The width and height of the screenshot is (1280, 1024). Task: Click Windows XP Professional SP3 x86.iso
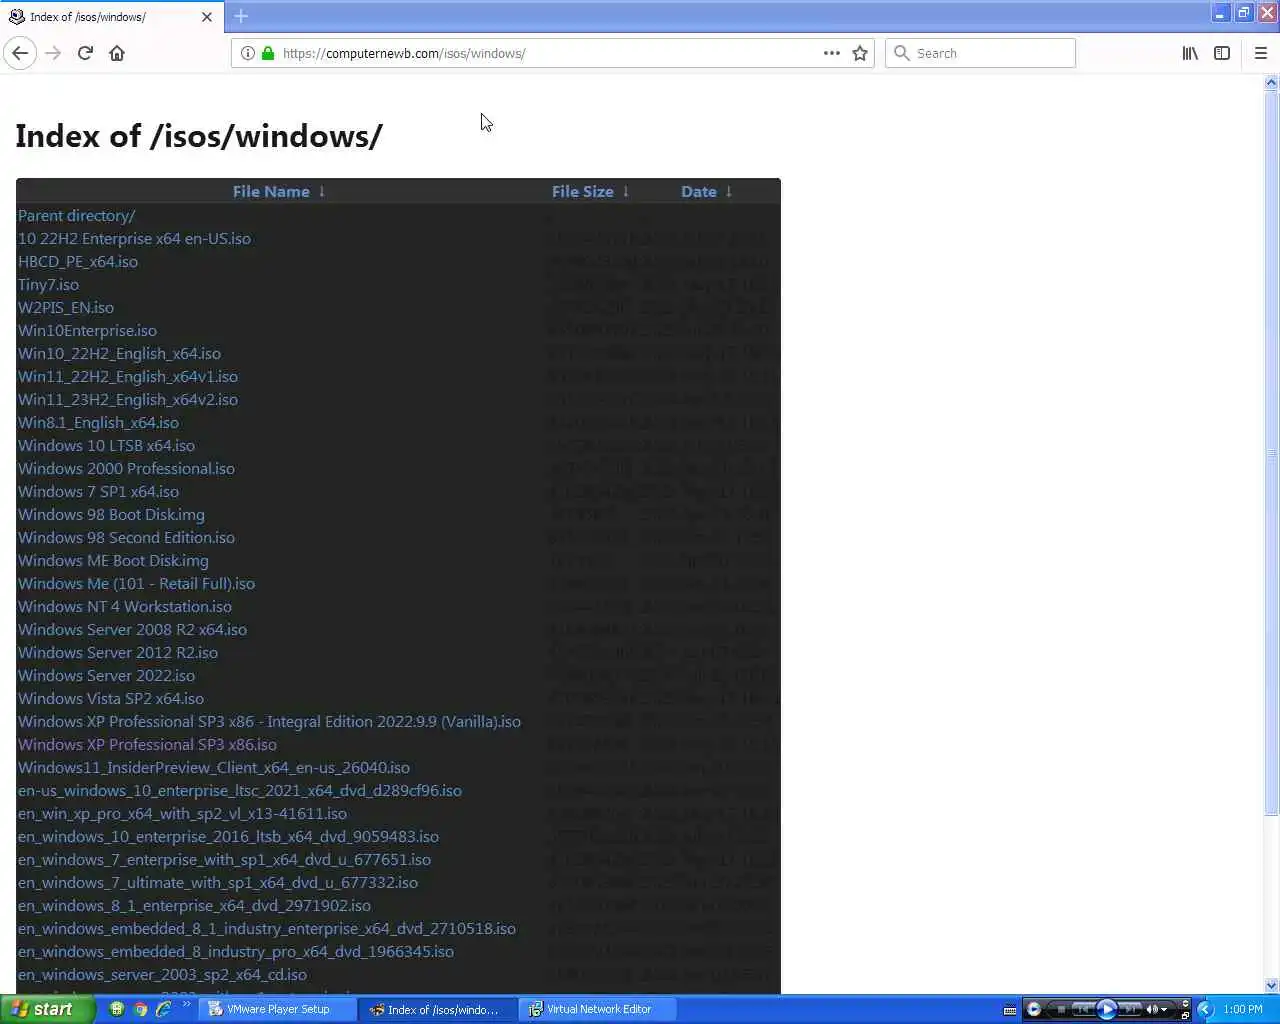pos(147,744)
